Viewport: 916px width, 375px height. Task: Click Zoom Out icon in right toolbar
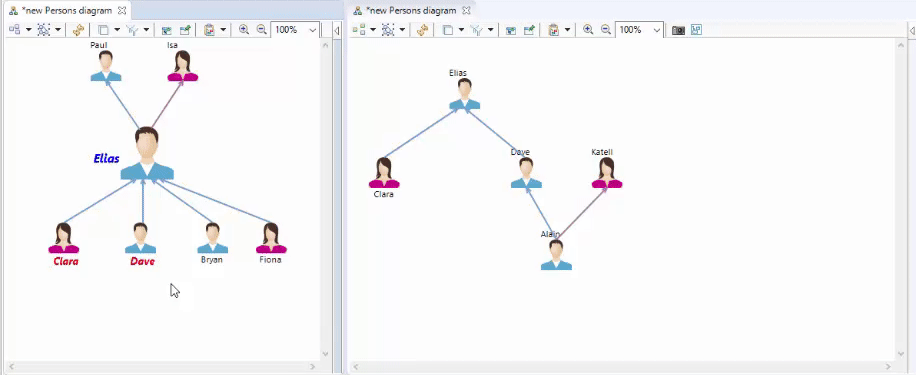click(606, 29)
